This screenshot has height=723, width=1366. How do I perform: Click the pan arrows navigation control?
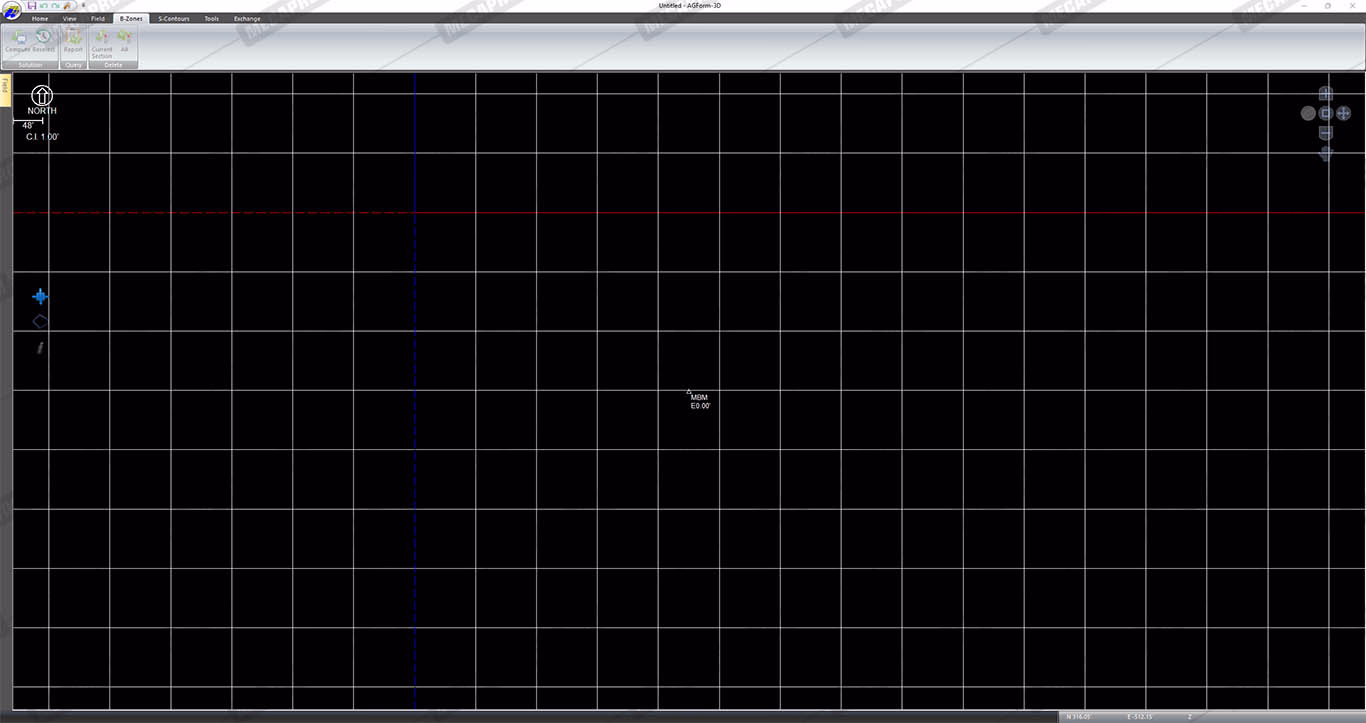[x=1344, y=113]
